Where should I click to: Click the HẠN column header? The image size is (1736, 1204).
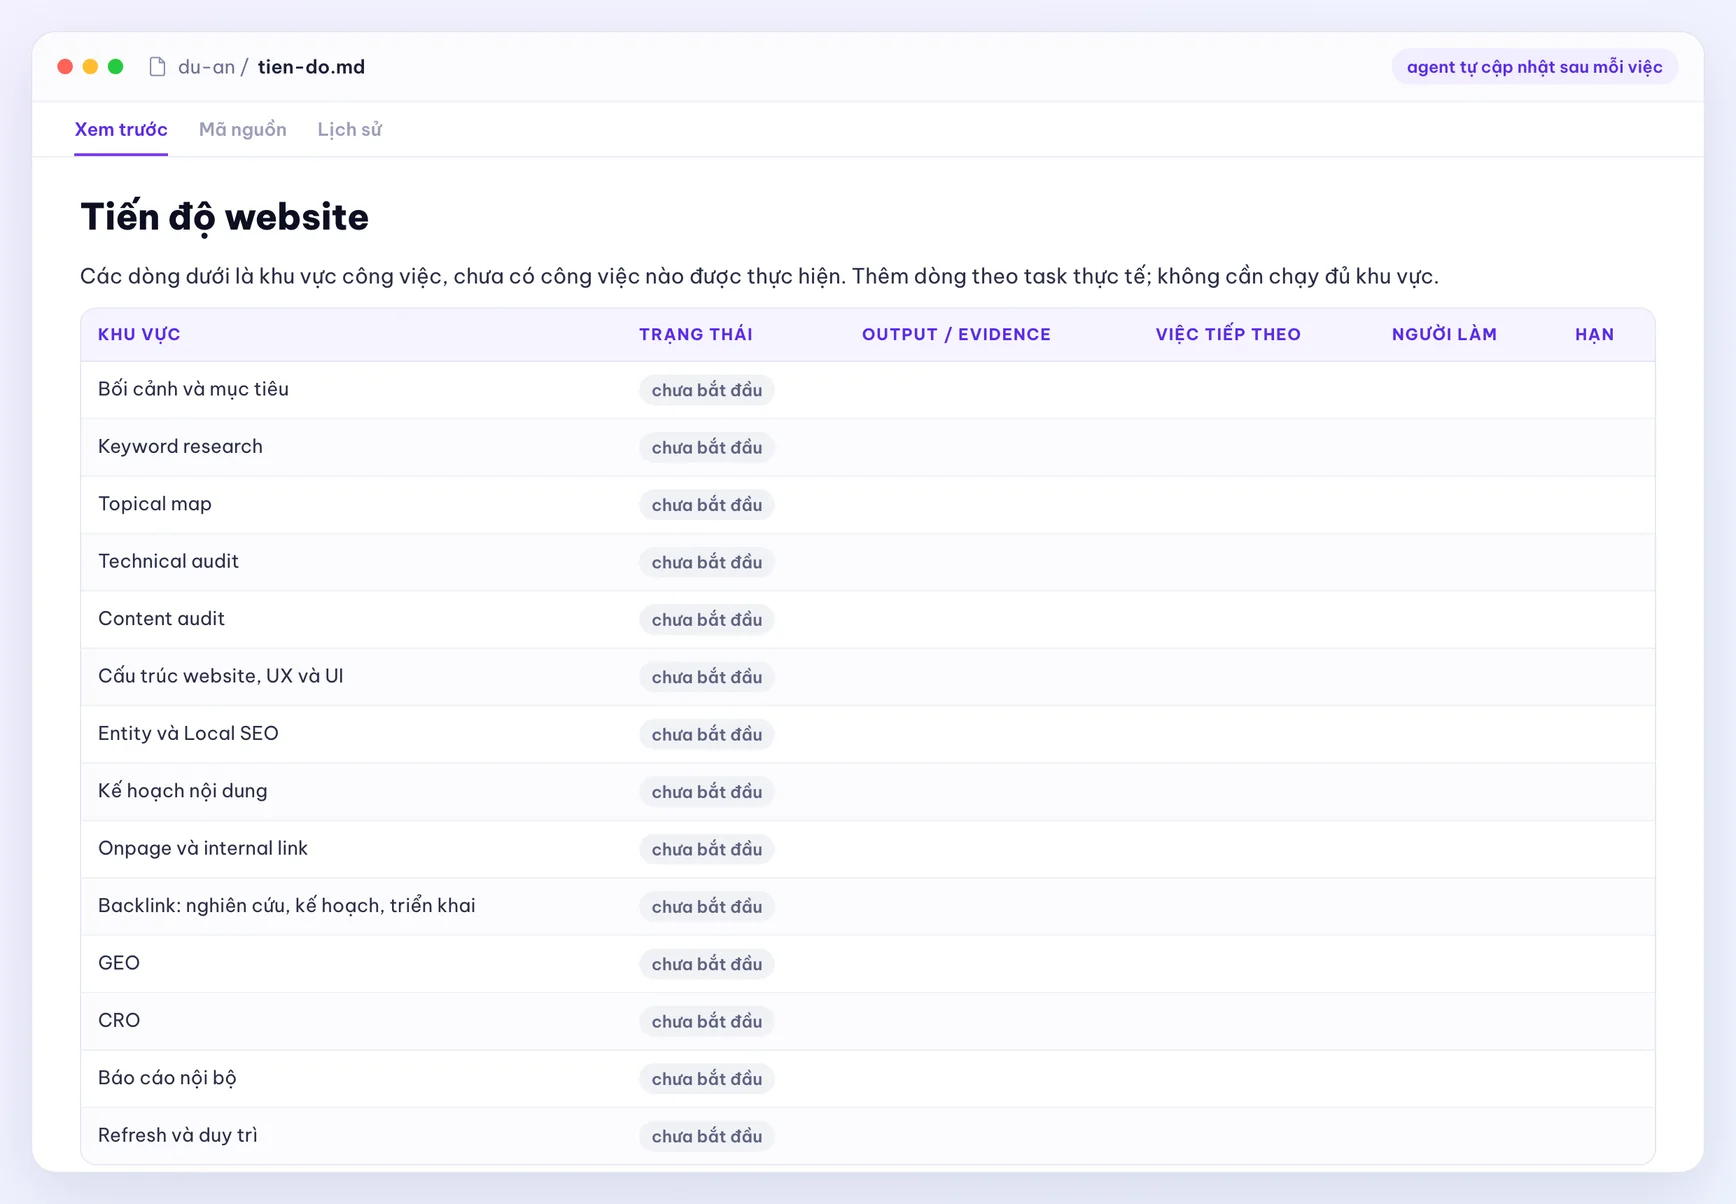coord(1594,335)
